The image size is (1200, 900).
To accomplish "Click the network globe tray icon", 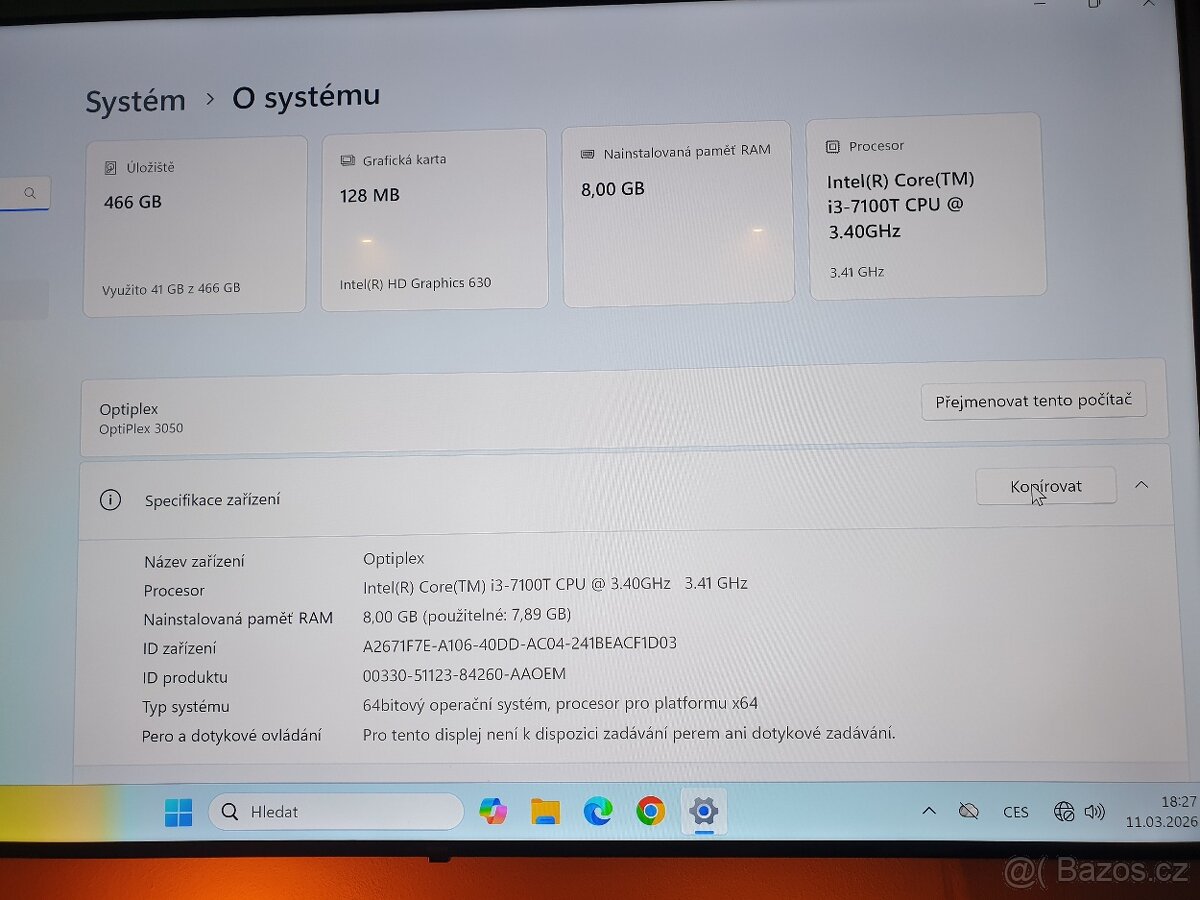I will [x=1064, y=811].
